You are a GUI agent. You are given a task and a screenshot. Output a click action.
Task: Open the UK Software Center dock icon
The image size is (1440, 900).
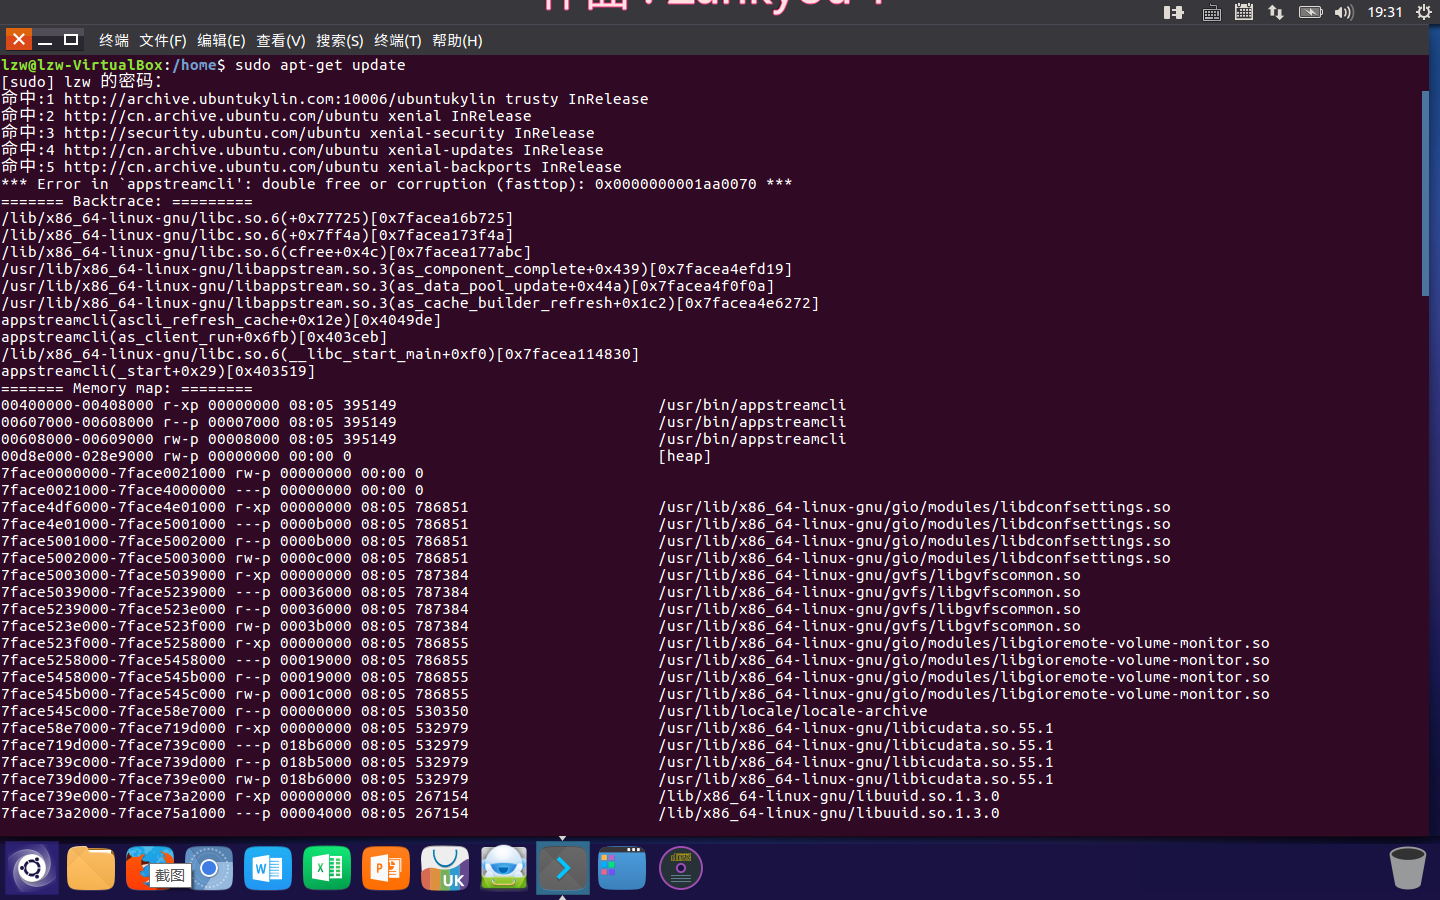coord(445,868)
